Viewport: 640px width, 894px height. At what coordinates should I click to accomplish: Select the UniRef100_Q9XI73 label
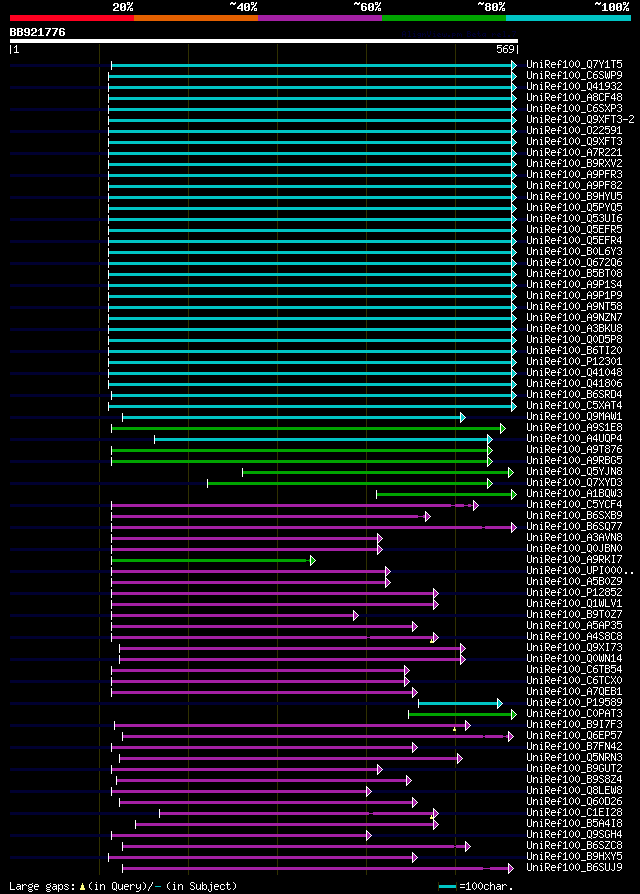[x=574, y=648]
